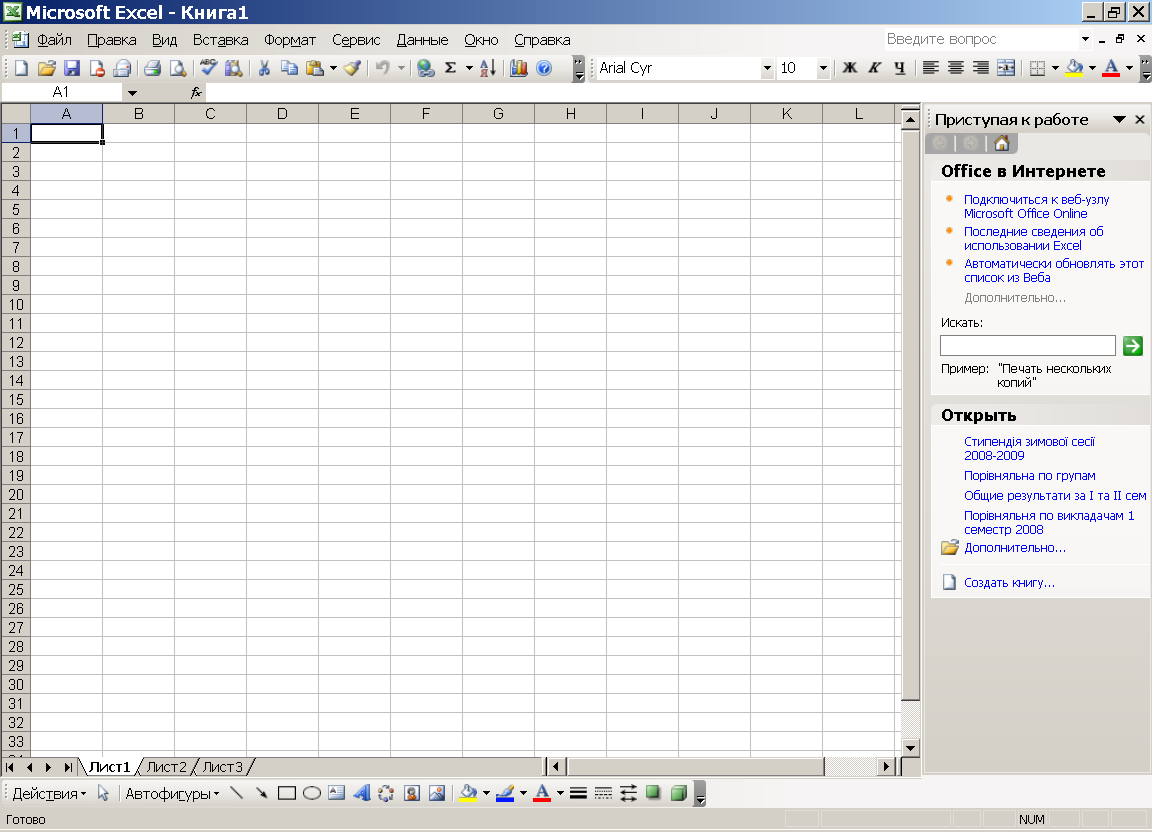Open the Paste options dropdown arrow
This screenshot has height=832, width=1152.
click(333, 68)
